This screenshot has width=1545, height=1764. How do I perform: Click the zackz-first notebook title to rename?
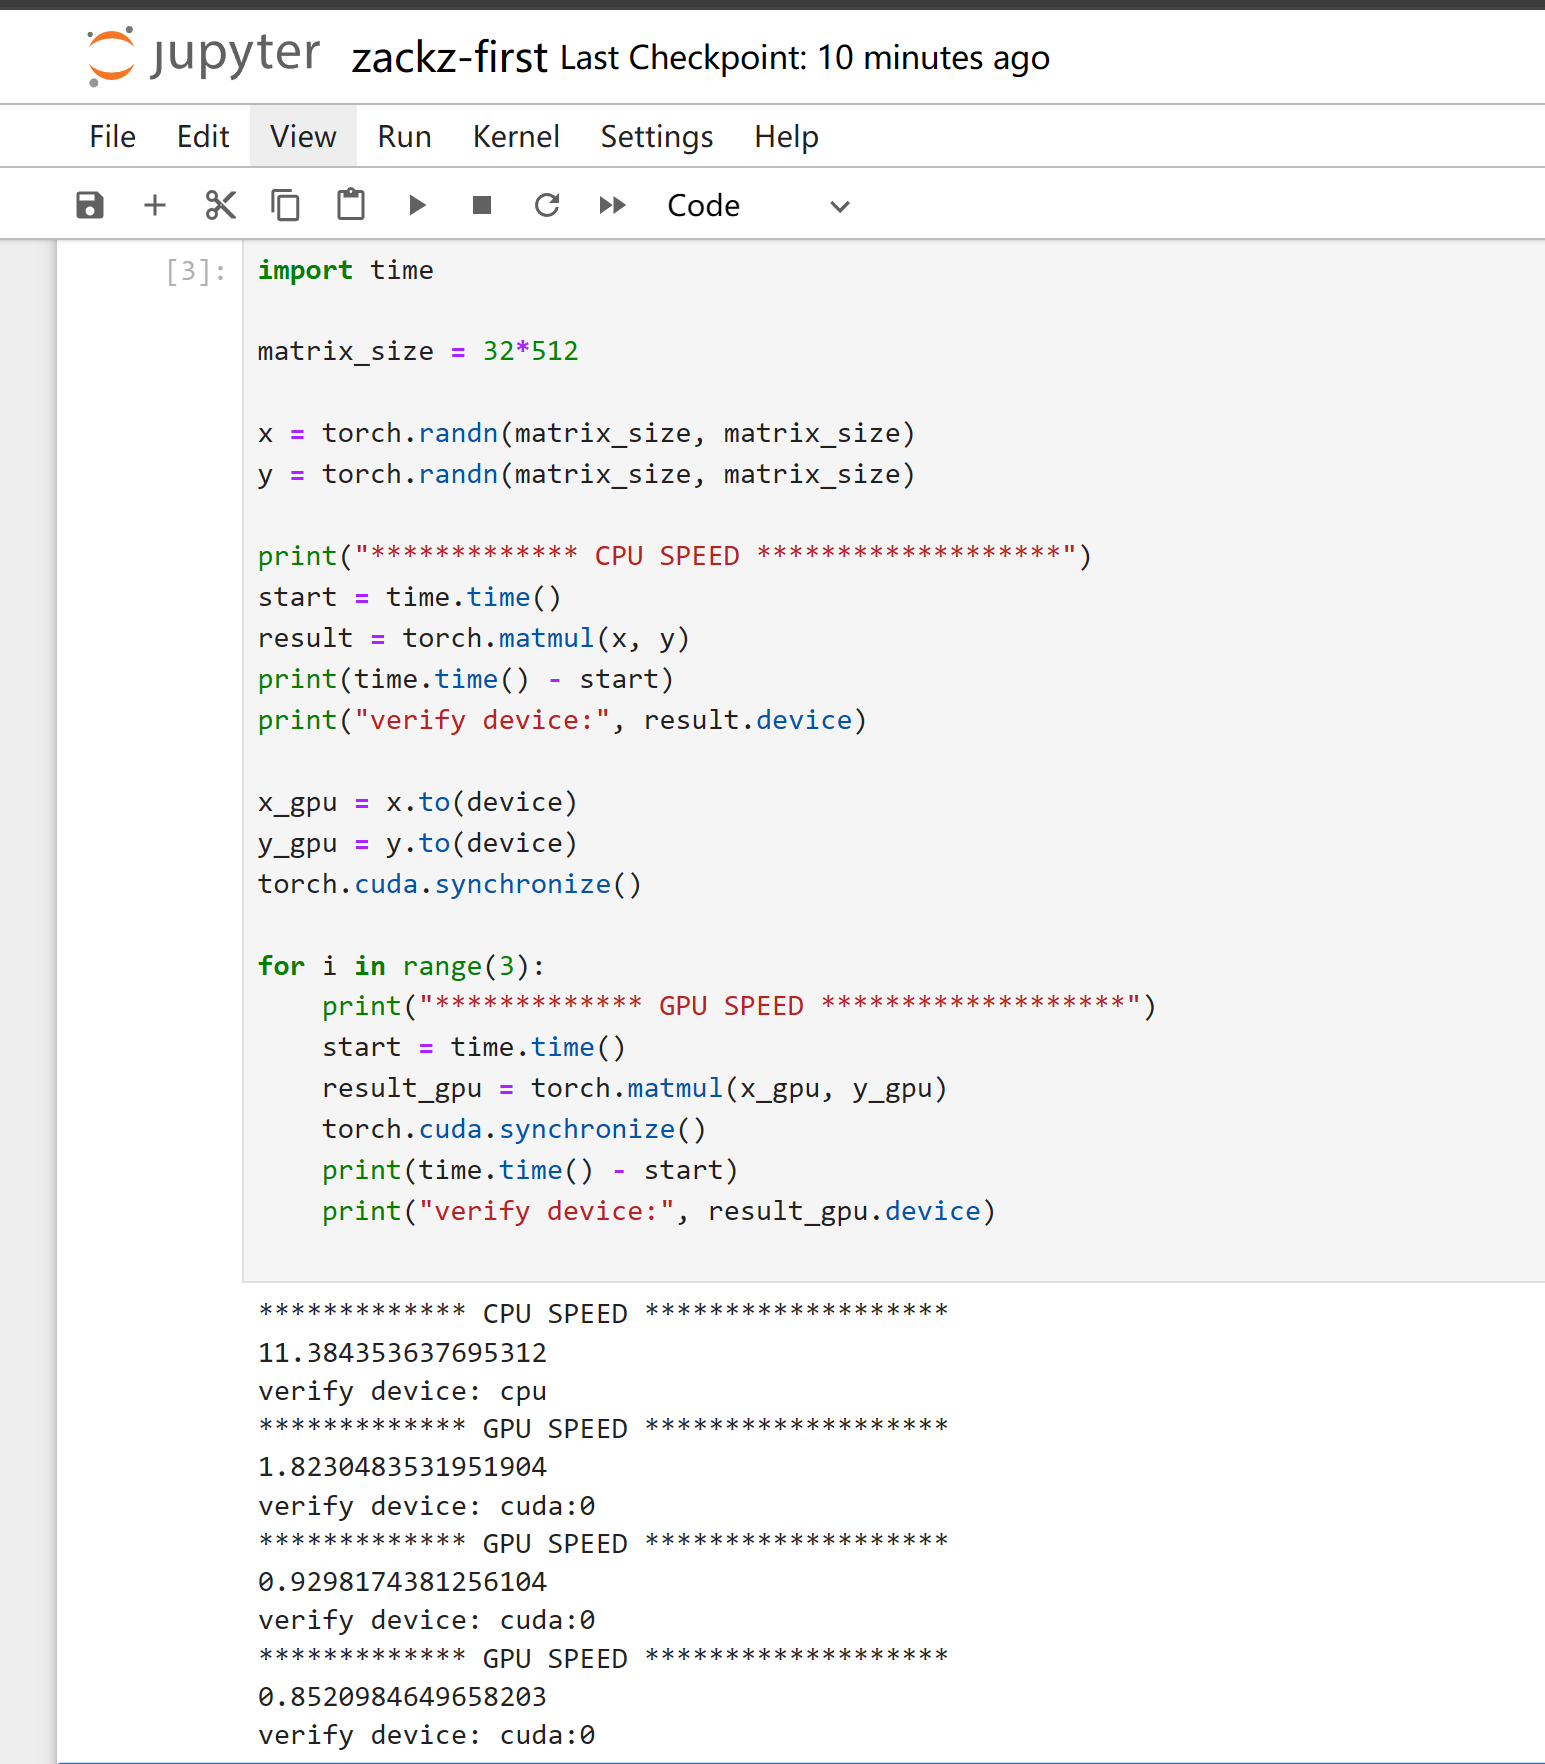click(x=449, y=58)
